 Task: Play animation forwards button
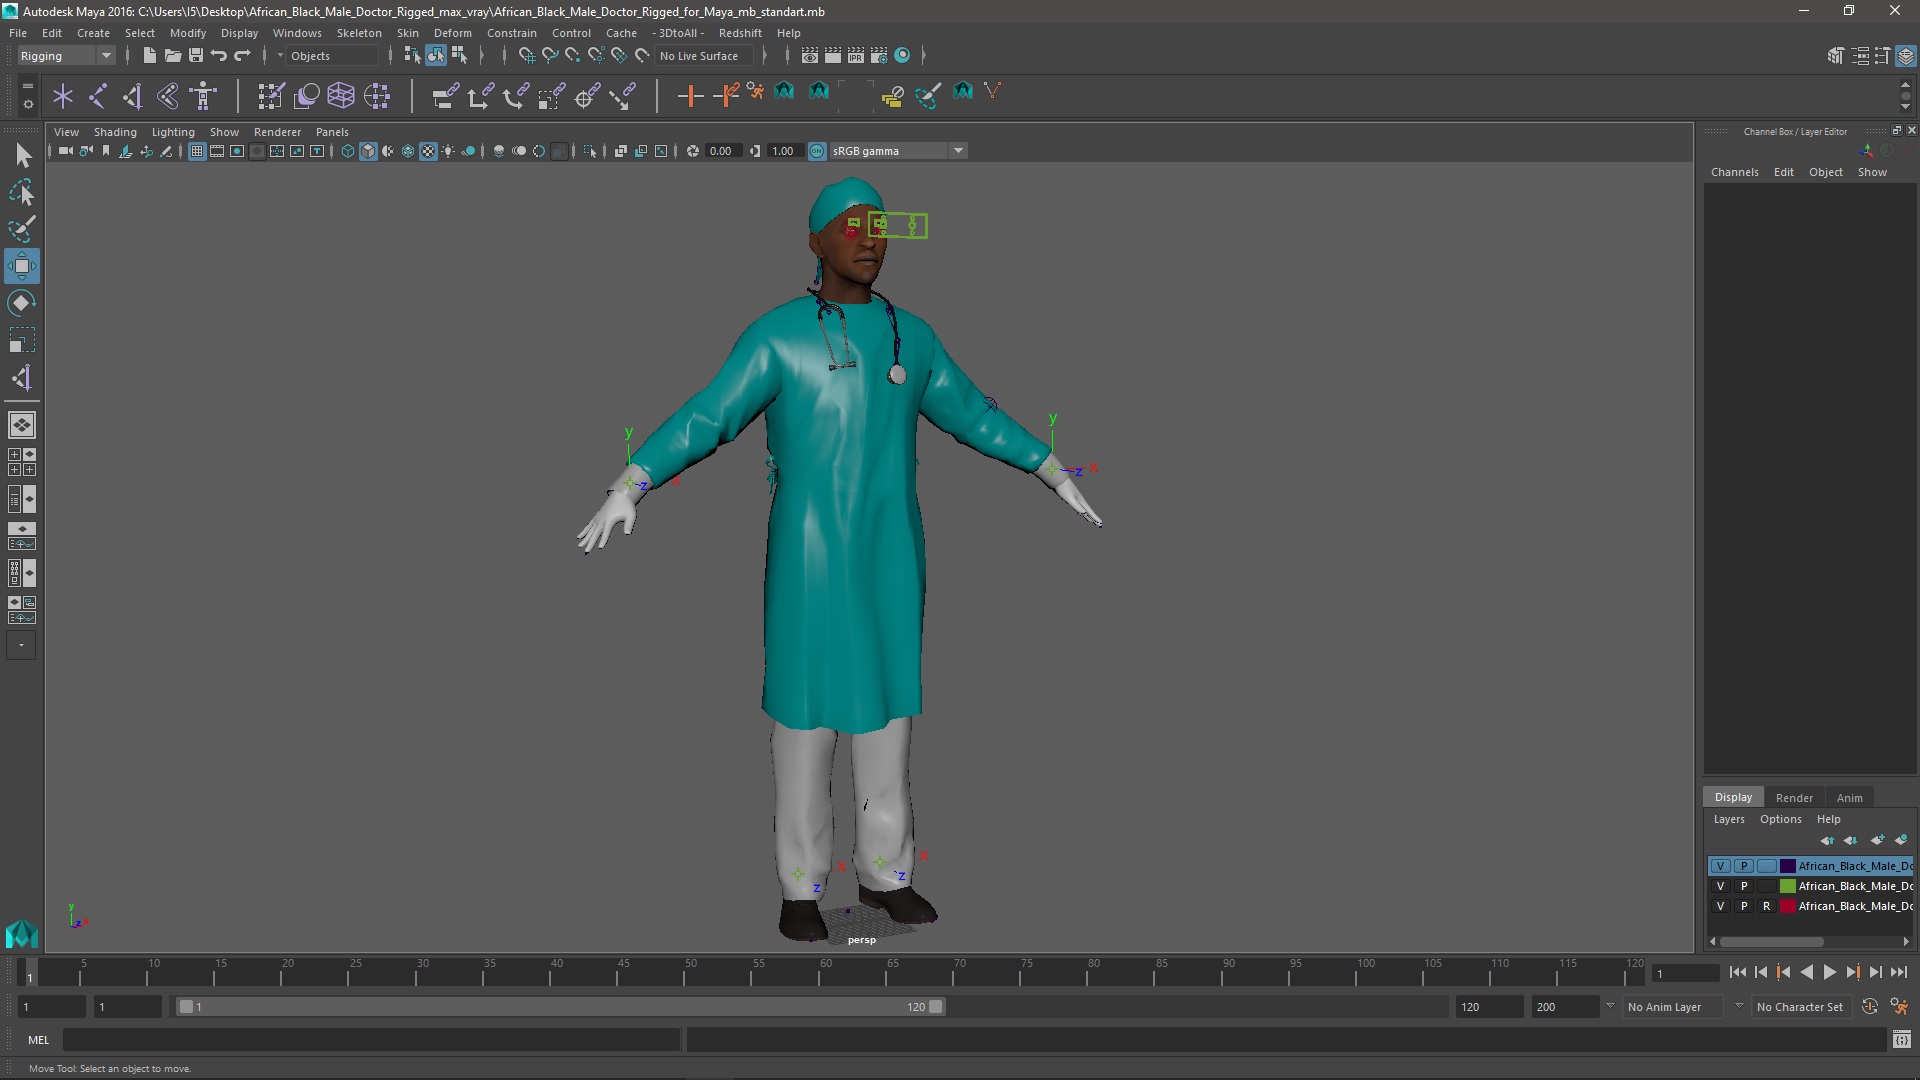point(1829,972)
